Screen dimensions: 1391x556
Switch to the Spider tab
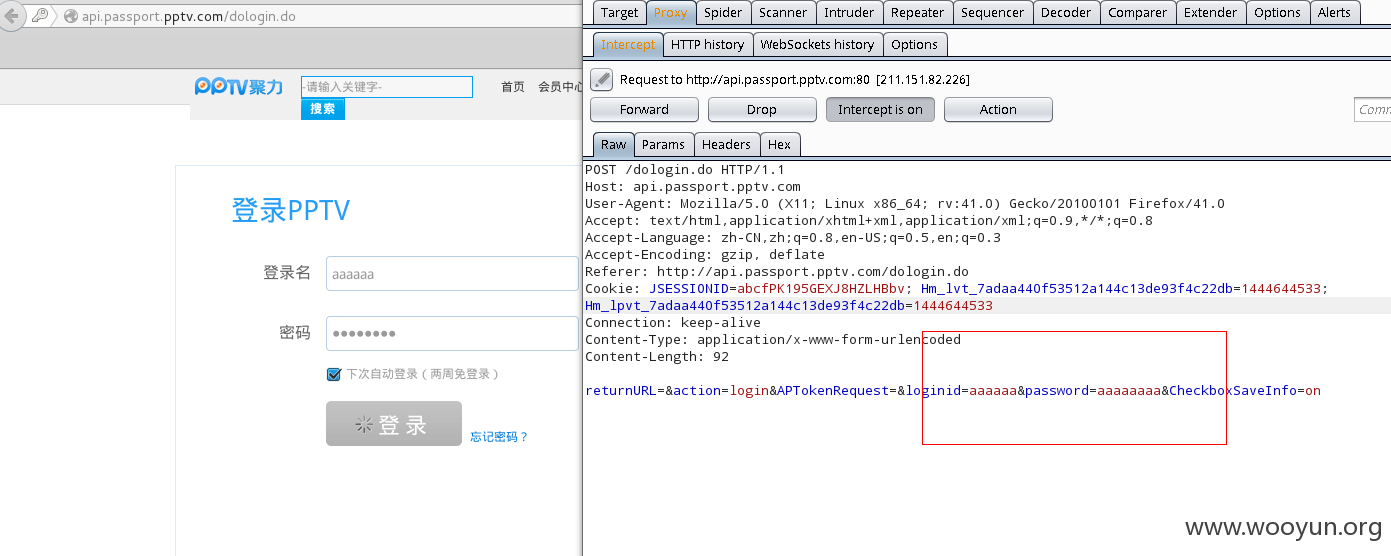722,12
